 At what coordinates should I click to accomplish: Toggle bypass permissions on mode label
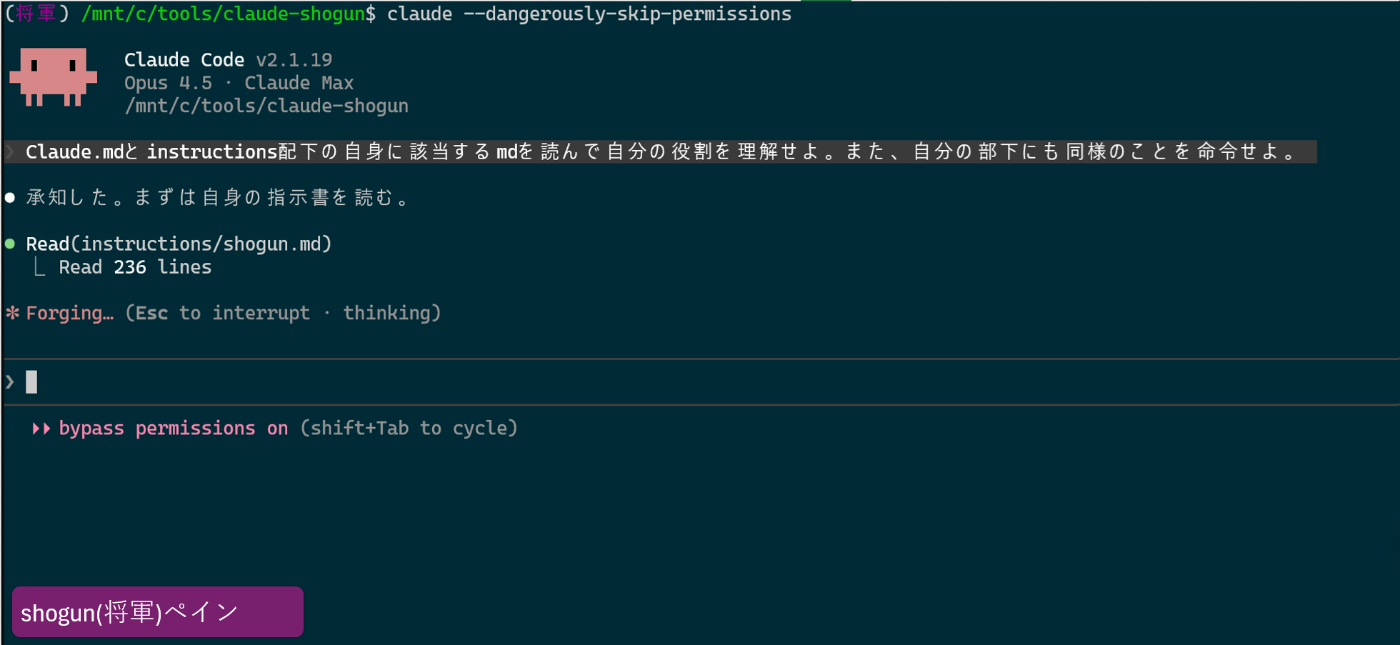(x=173, y=428)
